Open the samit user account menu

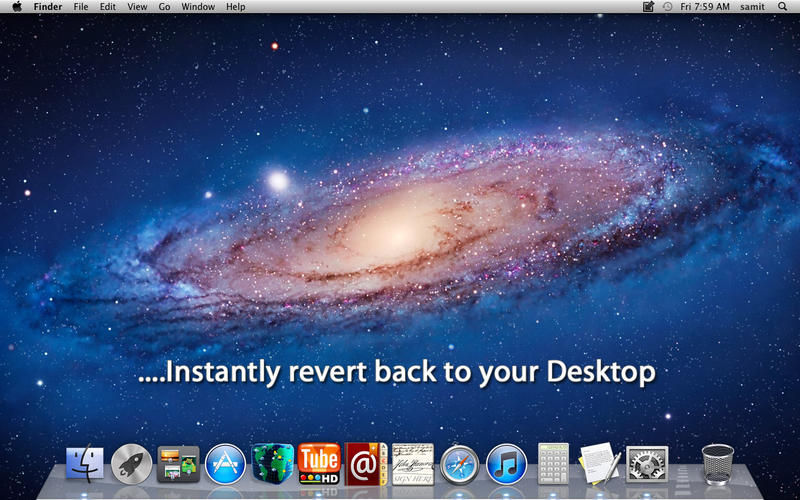point(753,7)
